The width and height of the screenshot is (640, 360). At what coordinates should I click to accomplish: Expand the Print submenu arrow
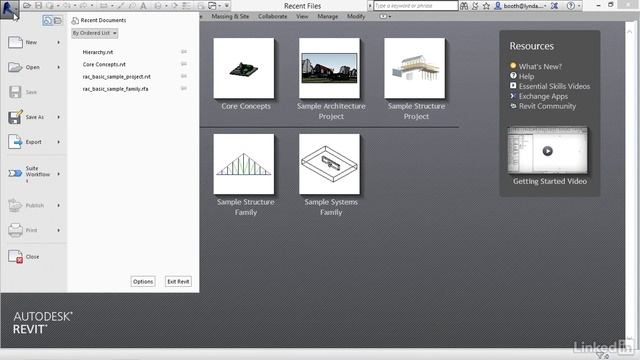59,230
